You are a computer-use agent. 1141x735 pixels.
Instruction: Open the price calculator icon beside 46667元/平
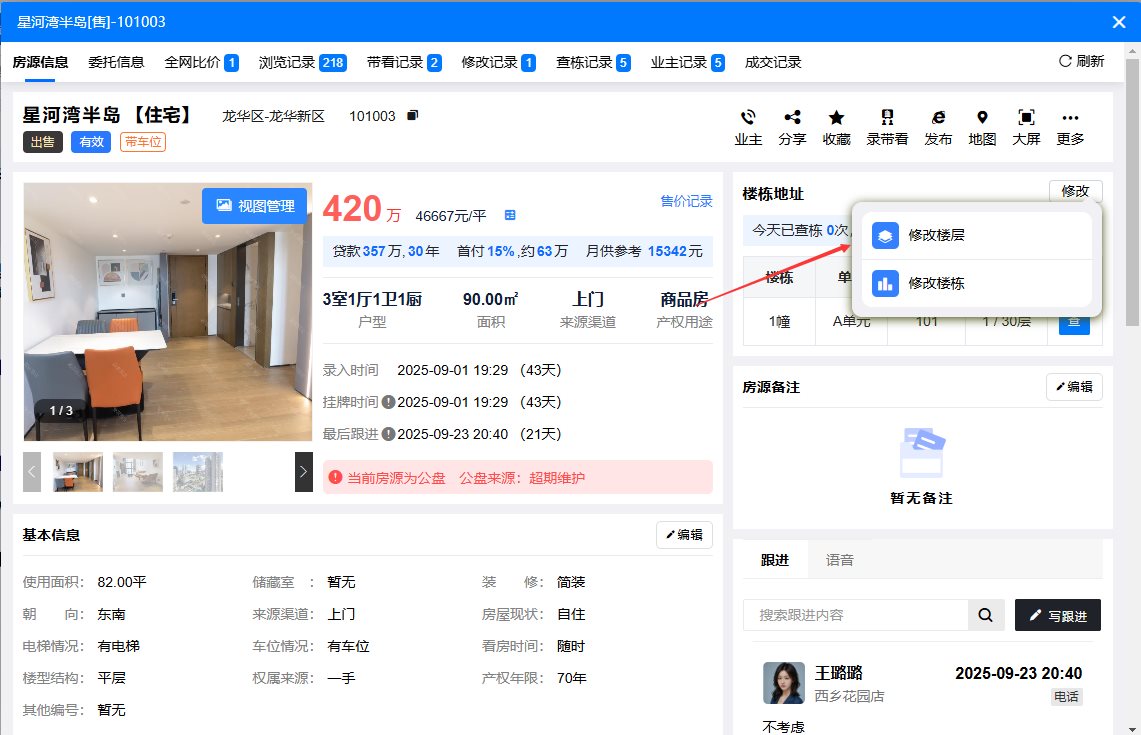point(510,215)
